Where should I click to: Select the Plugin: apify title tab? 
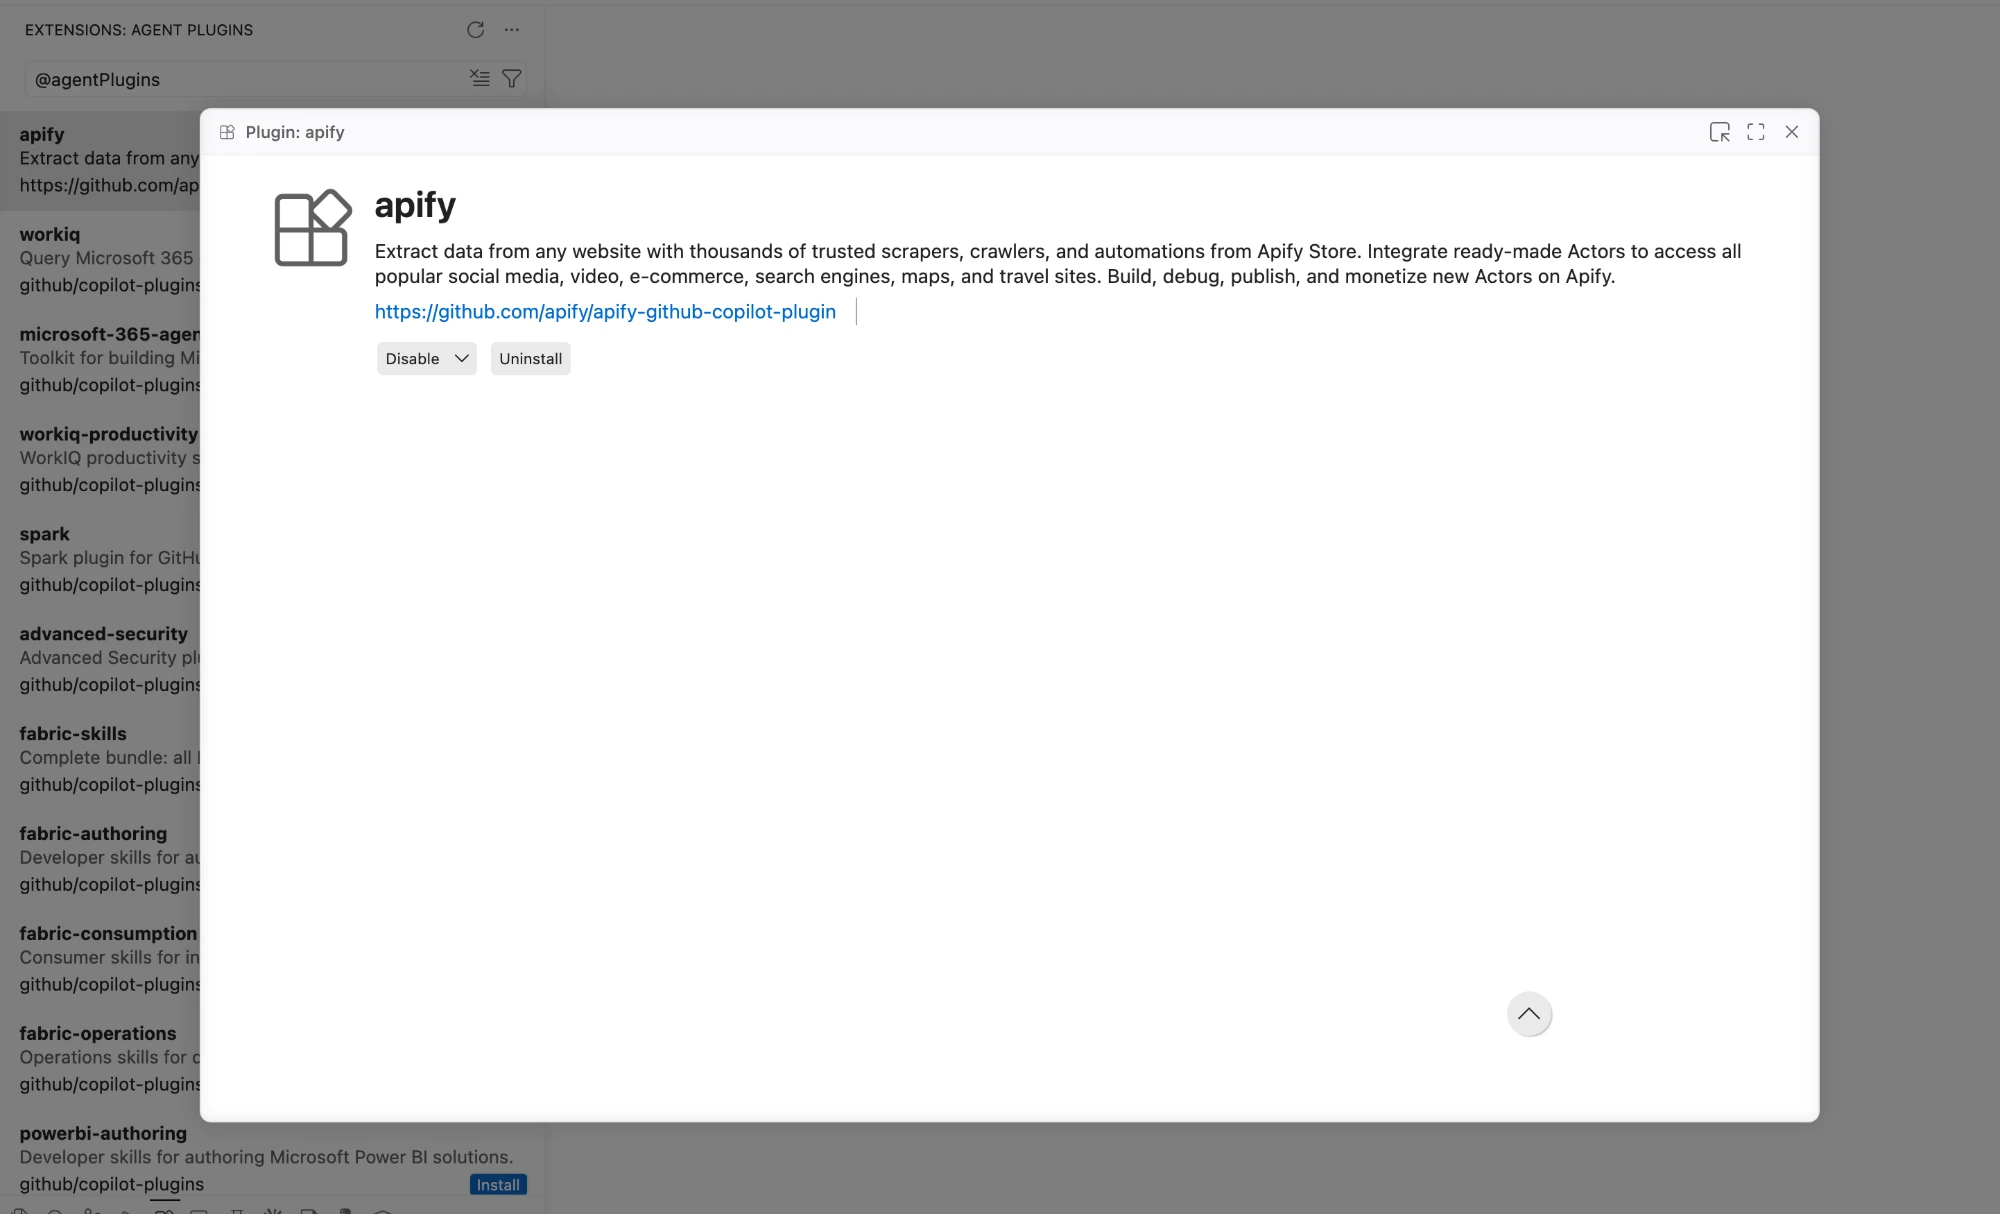(x=295, y=132)
